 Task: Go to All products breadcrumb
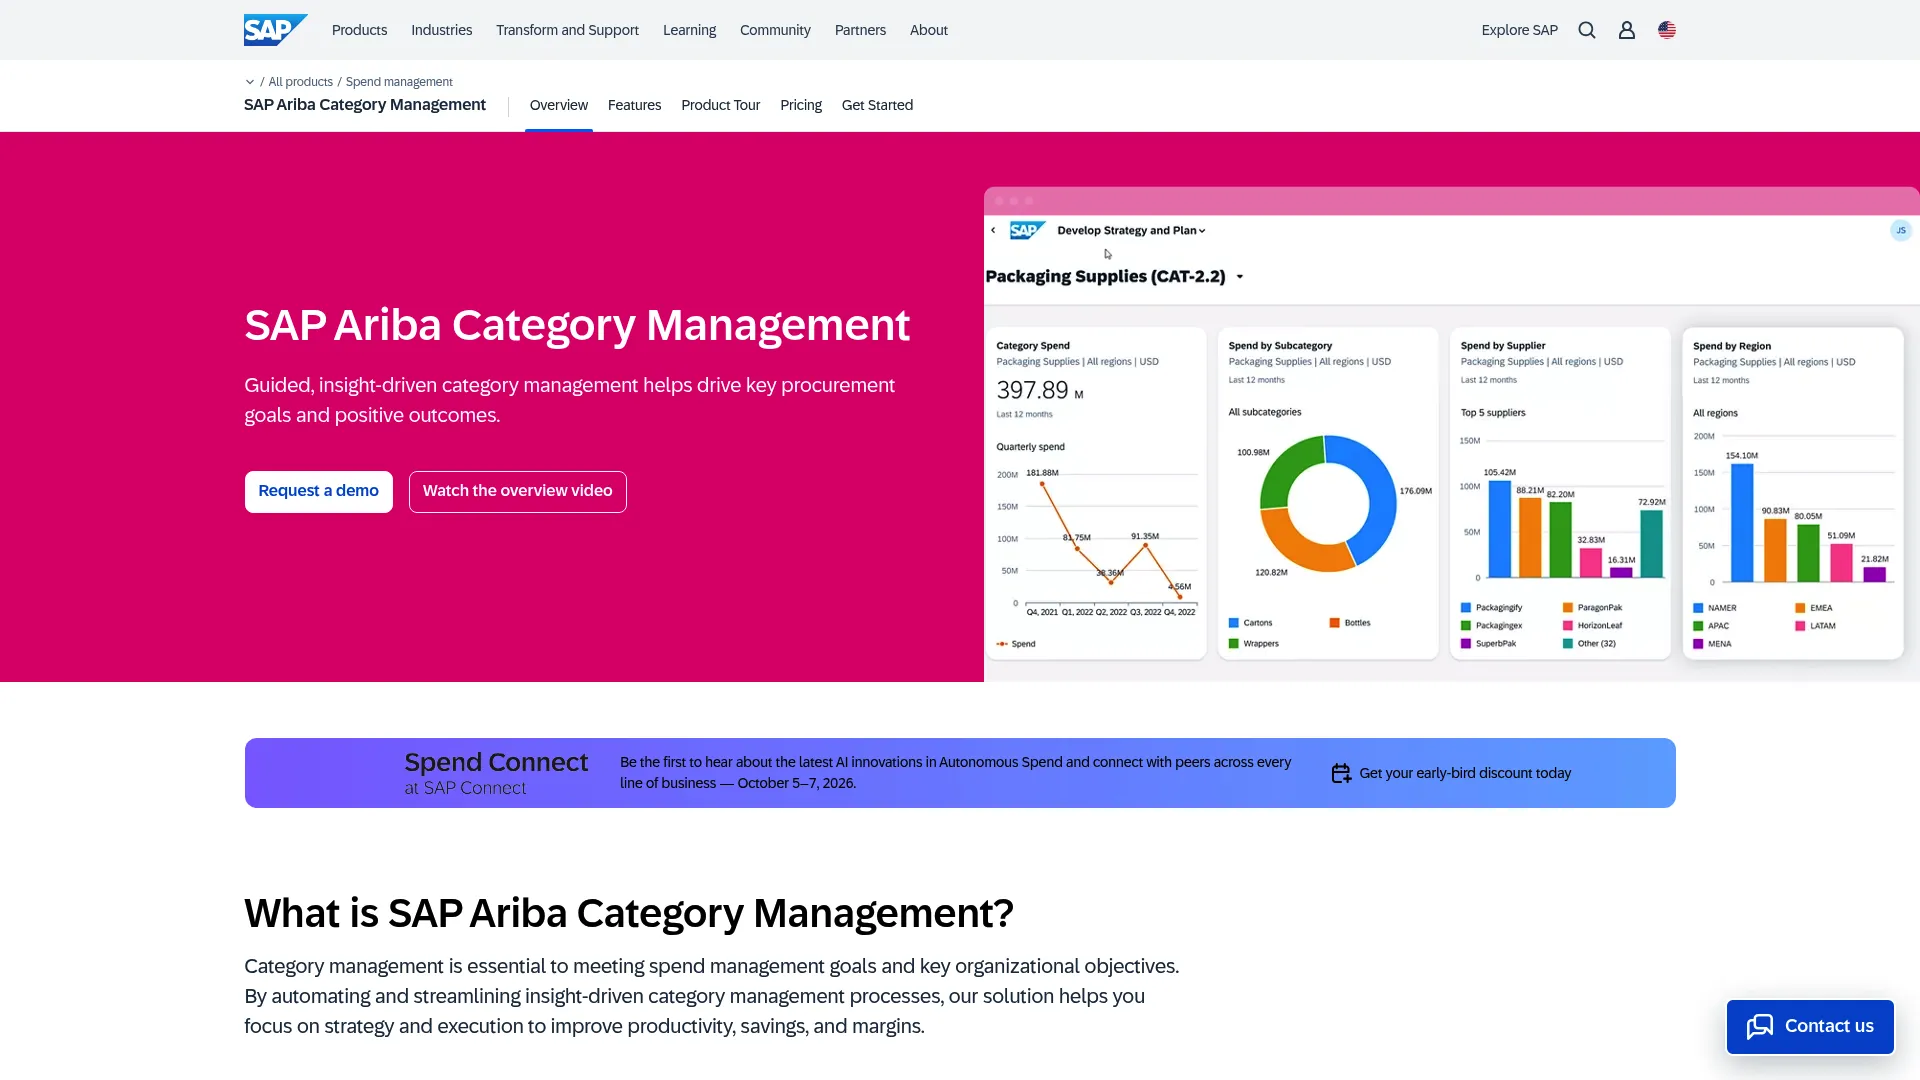(300, 82)
